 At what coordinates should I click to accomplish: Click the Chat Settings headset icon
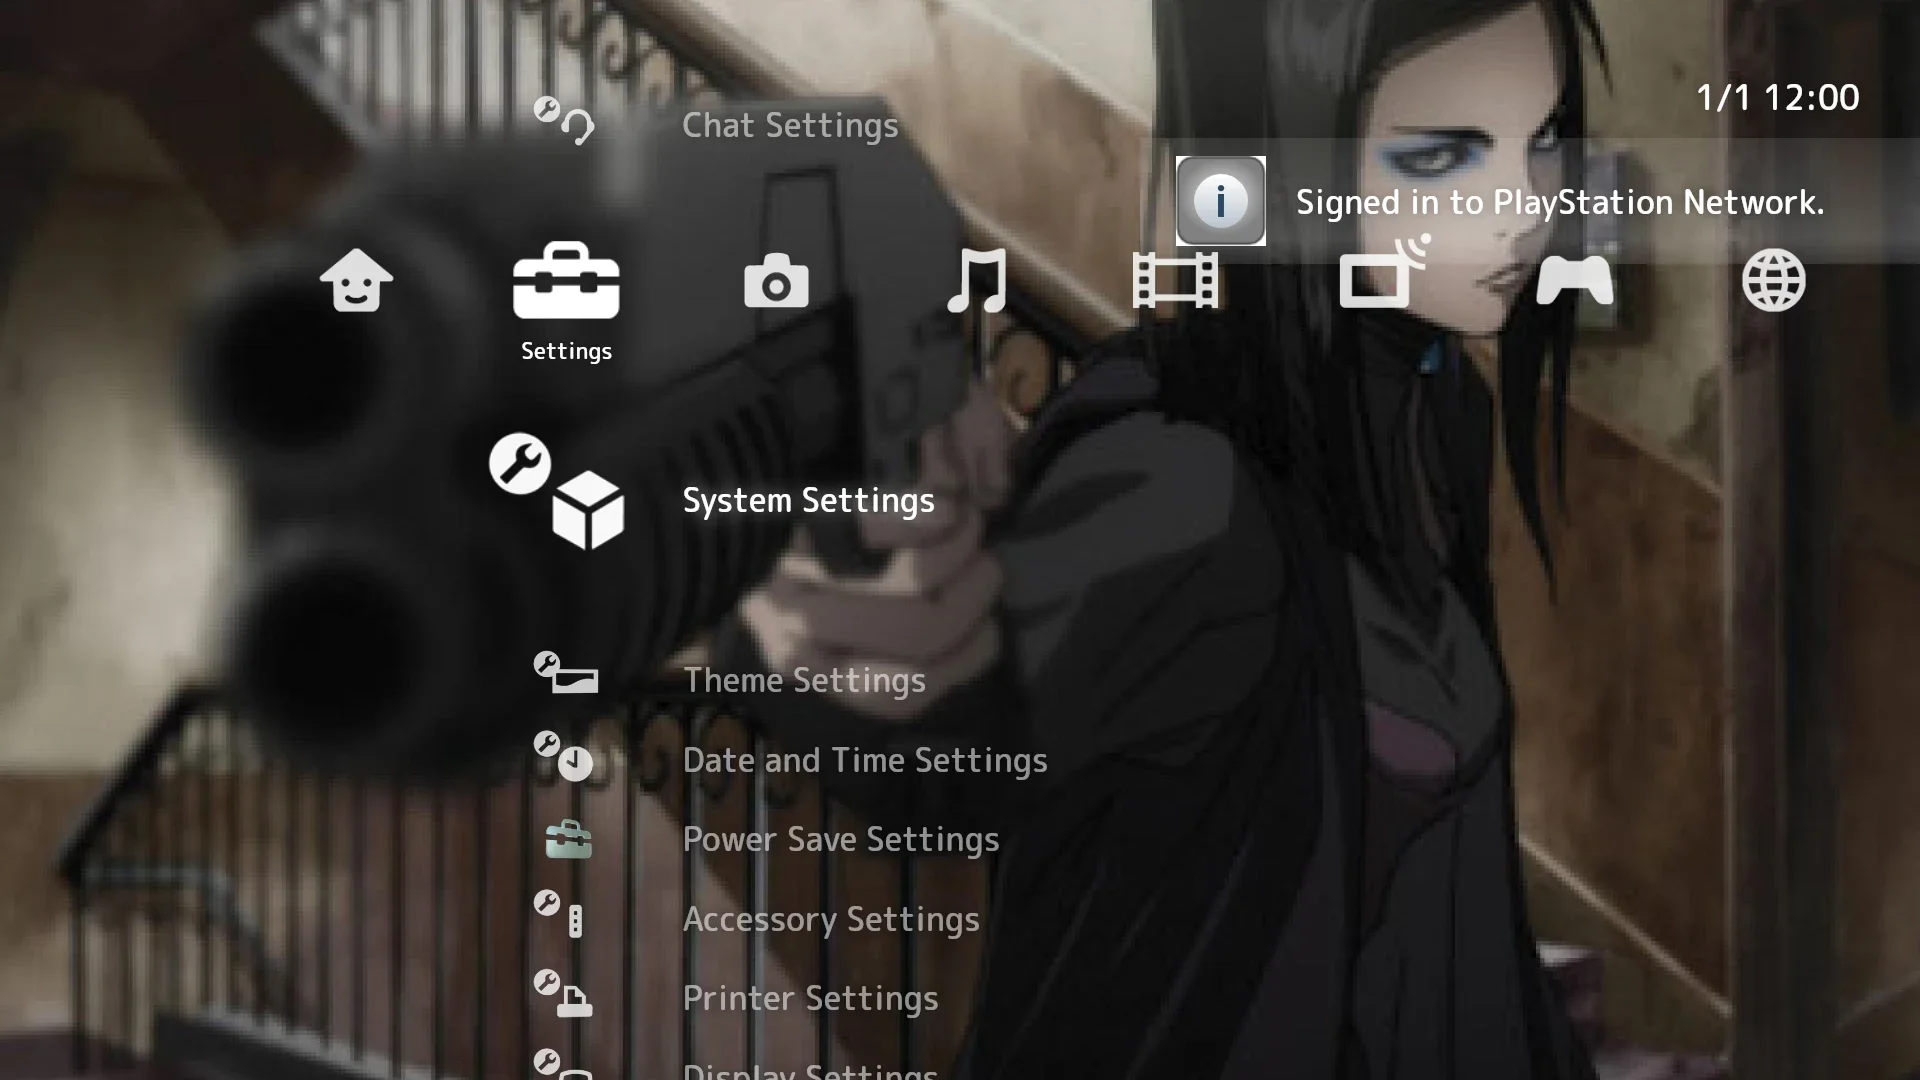564,121
